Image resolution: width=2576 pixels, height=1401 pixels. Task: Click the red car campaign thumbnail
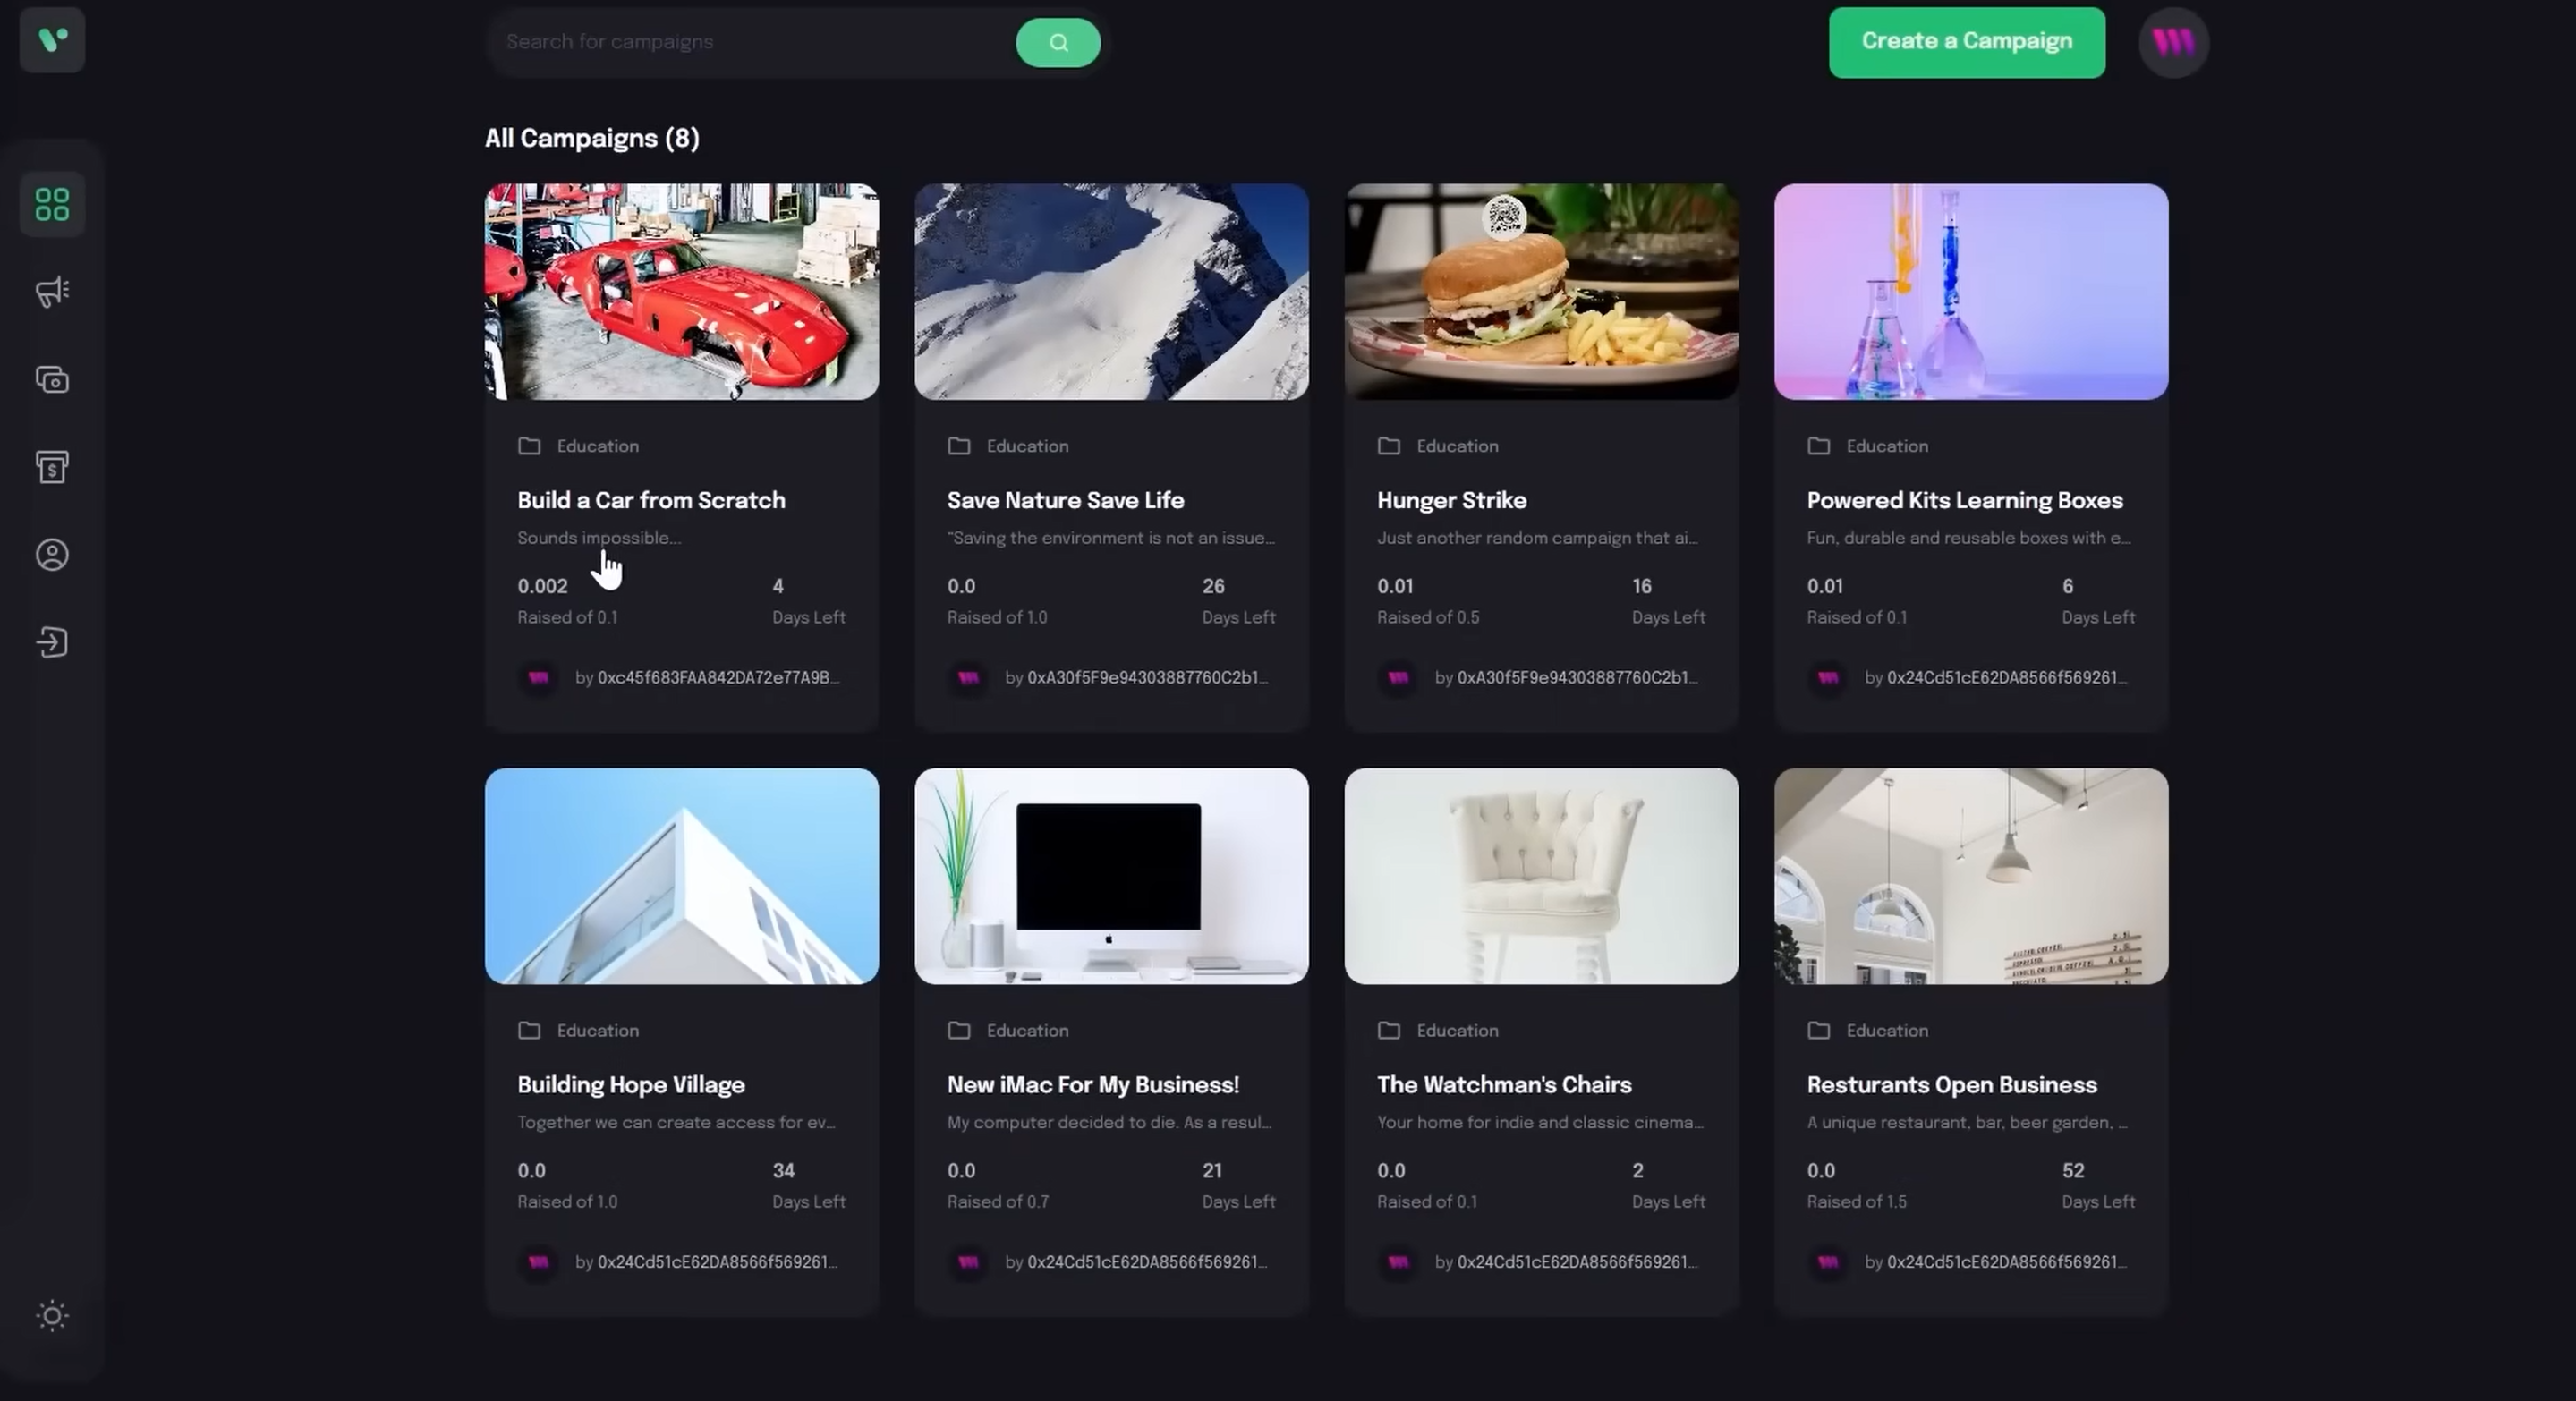[x=681, y=291]
